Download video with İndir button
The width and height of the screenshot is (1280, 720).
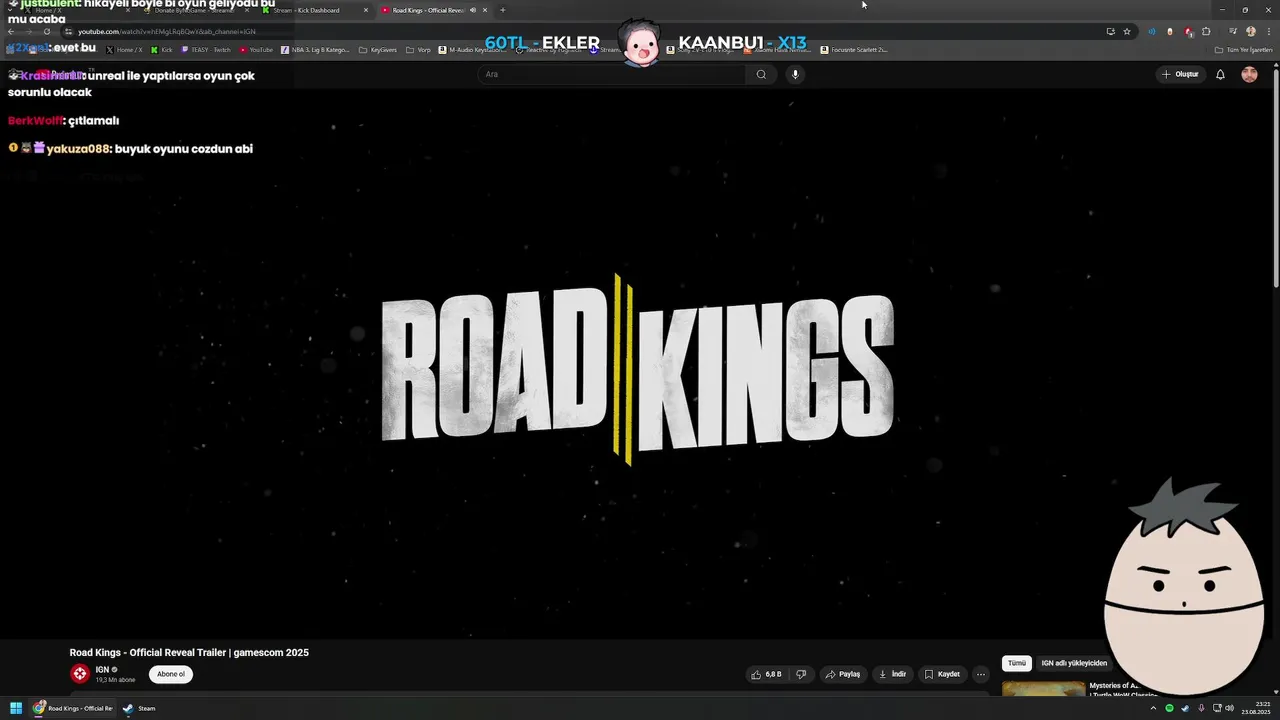(892, 674)
